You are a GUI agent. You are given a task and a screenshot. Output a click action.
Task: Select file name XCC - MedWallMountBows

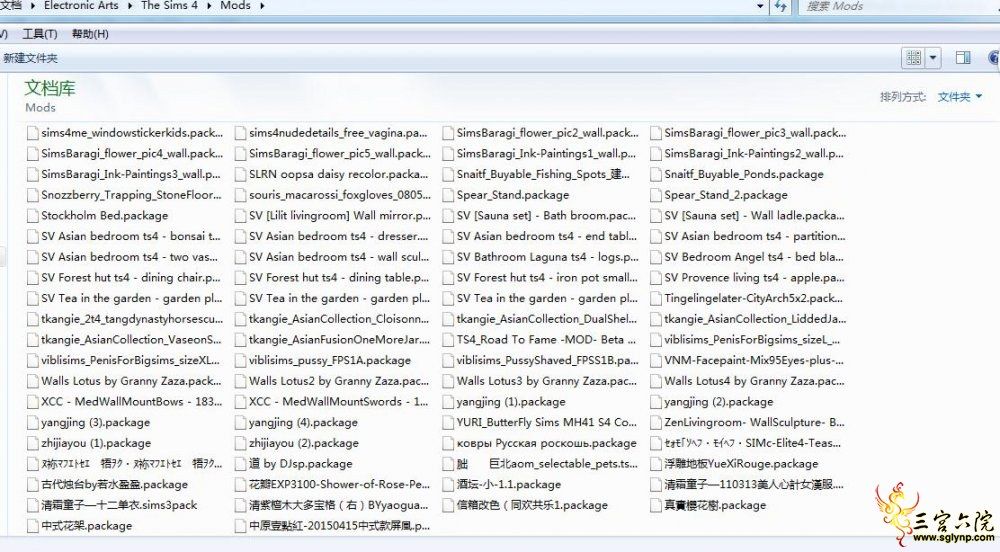[x=131, y=402]
